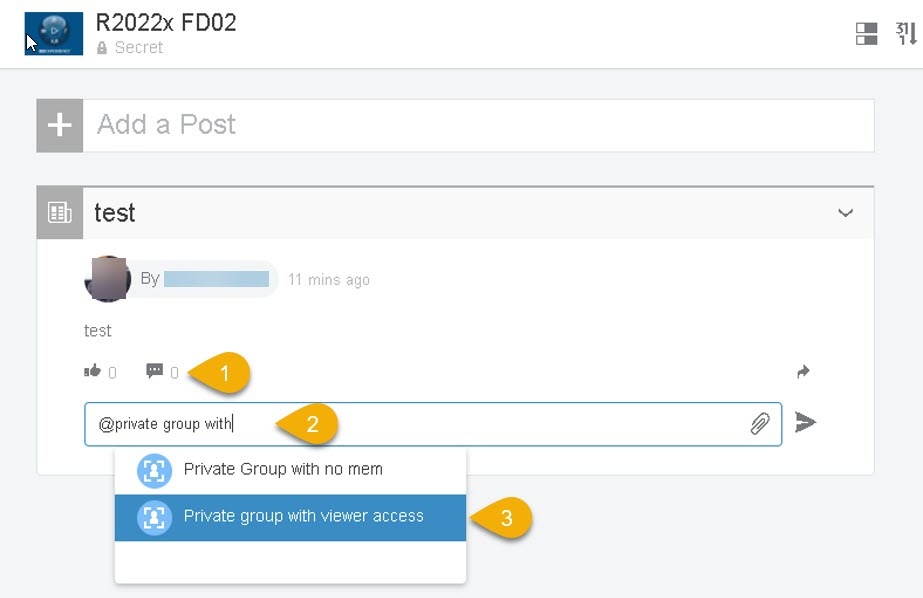Image resolution: width=923 pixels, height=598 pixels.
Task: Click the community logo thumbnail
Action: pyautogui.click(x=53, y=33)
